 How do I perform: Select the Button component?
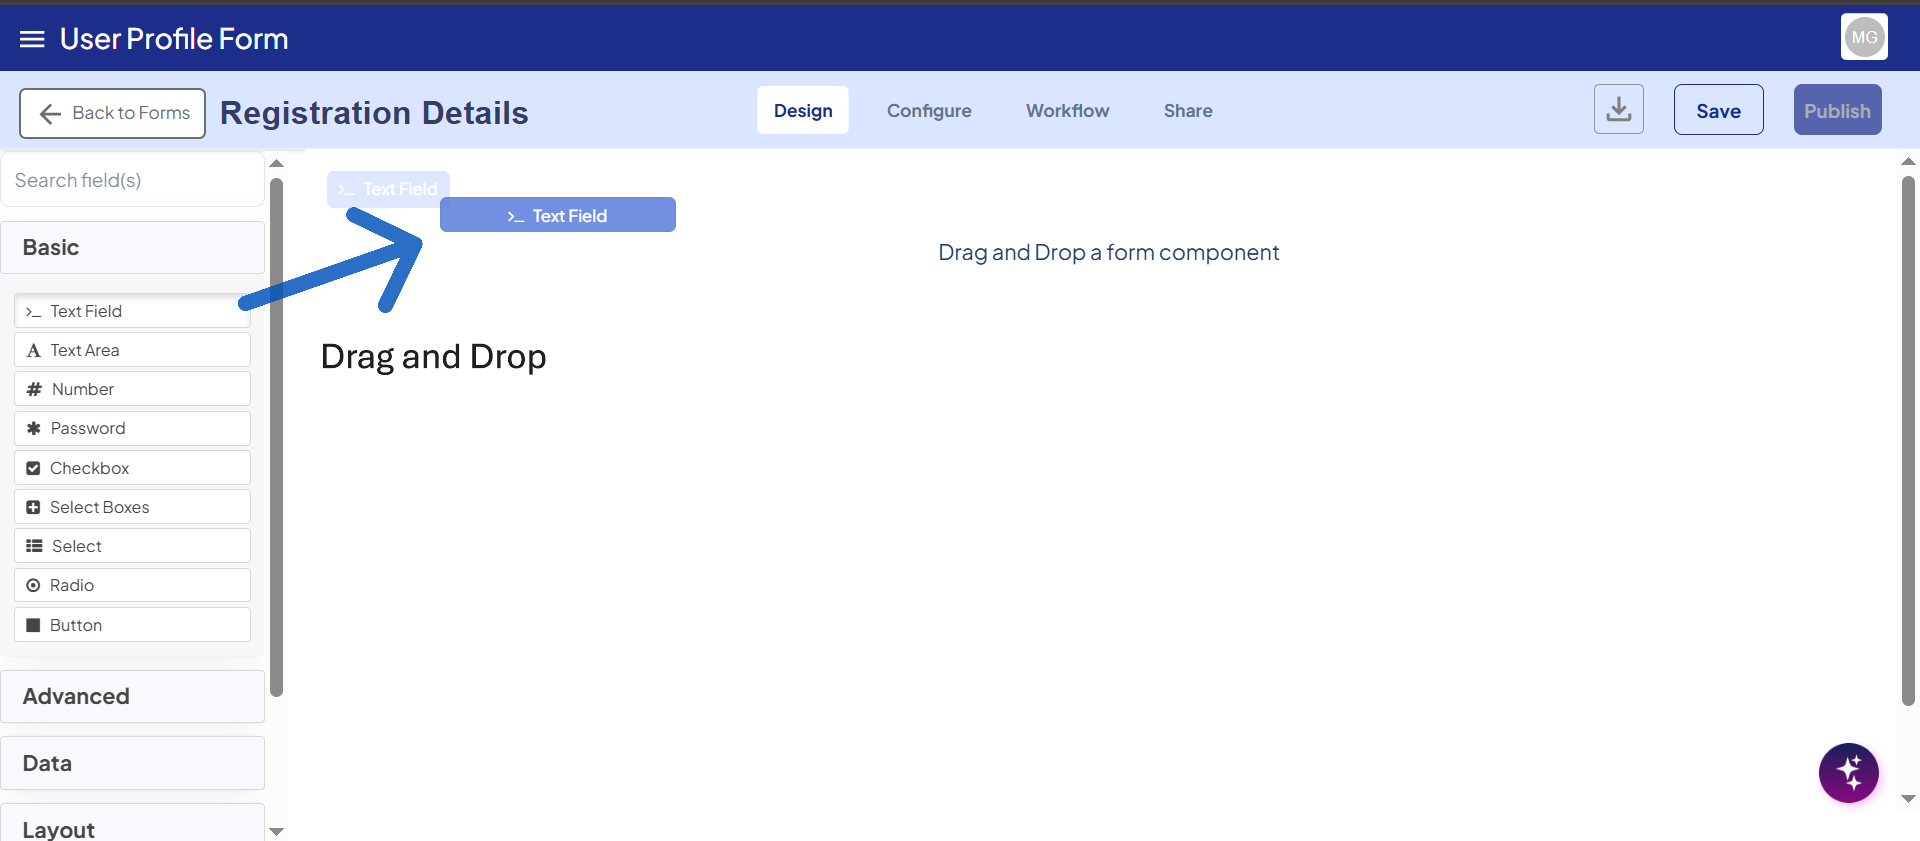132,625
